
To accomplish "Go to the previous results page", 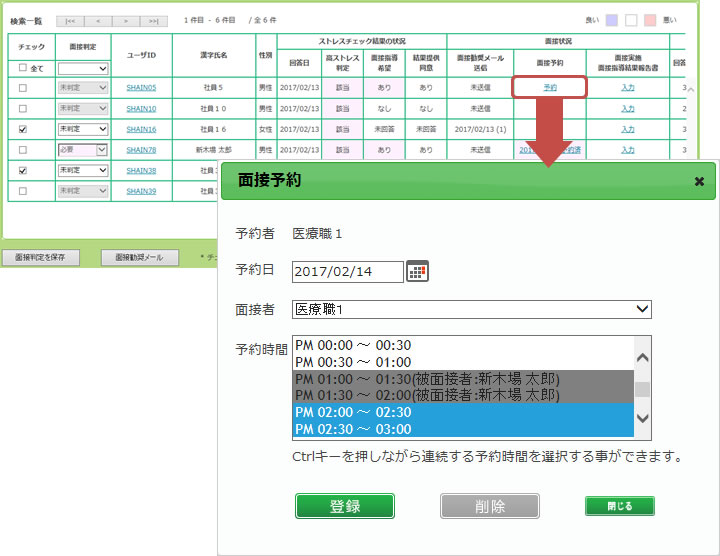I will point(98,21).
